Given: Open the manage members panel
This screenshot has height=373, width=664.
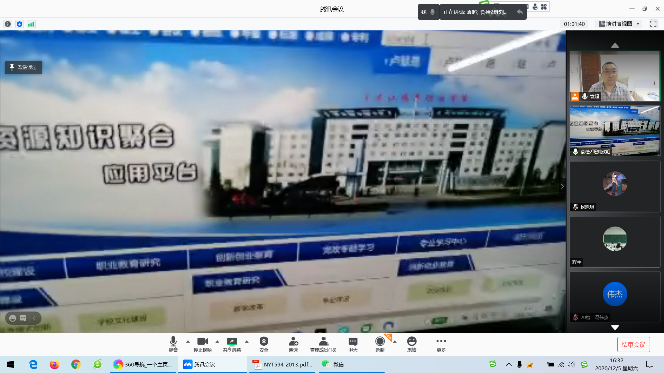Looking at the screenshot, I should 323,344.
